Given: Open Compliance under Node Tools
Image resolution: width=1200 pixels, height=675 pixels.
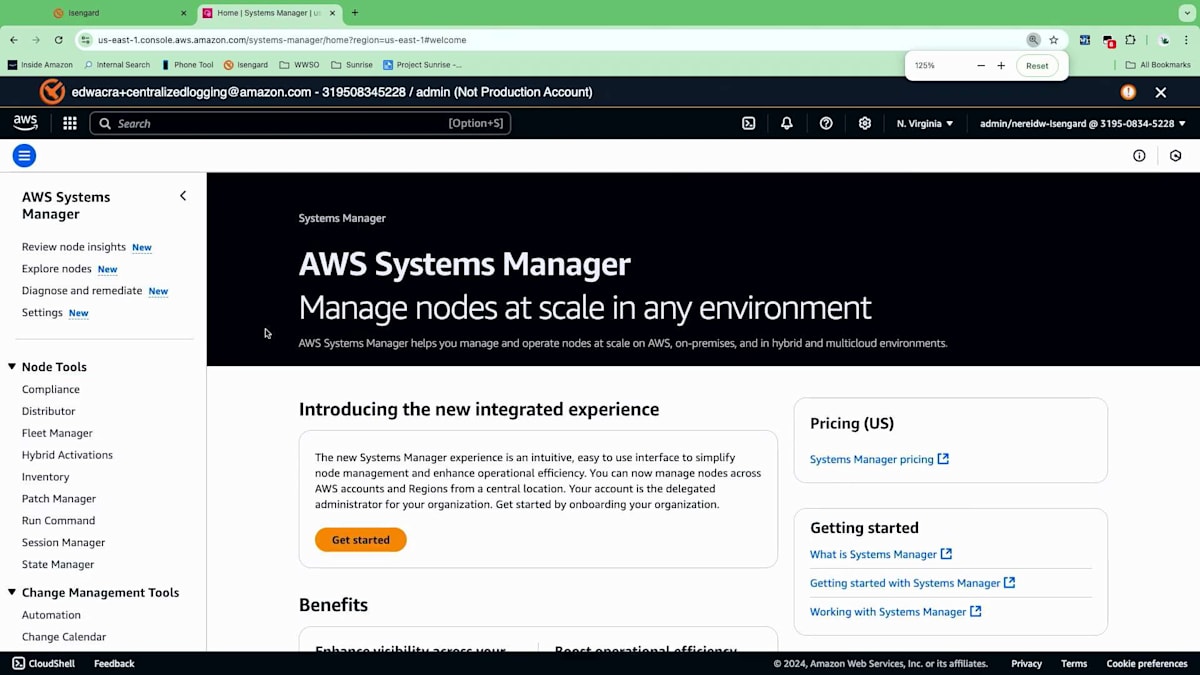Looking at the screenshot, I should 51,389.
